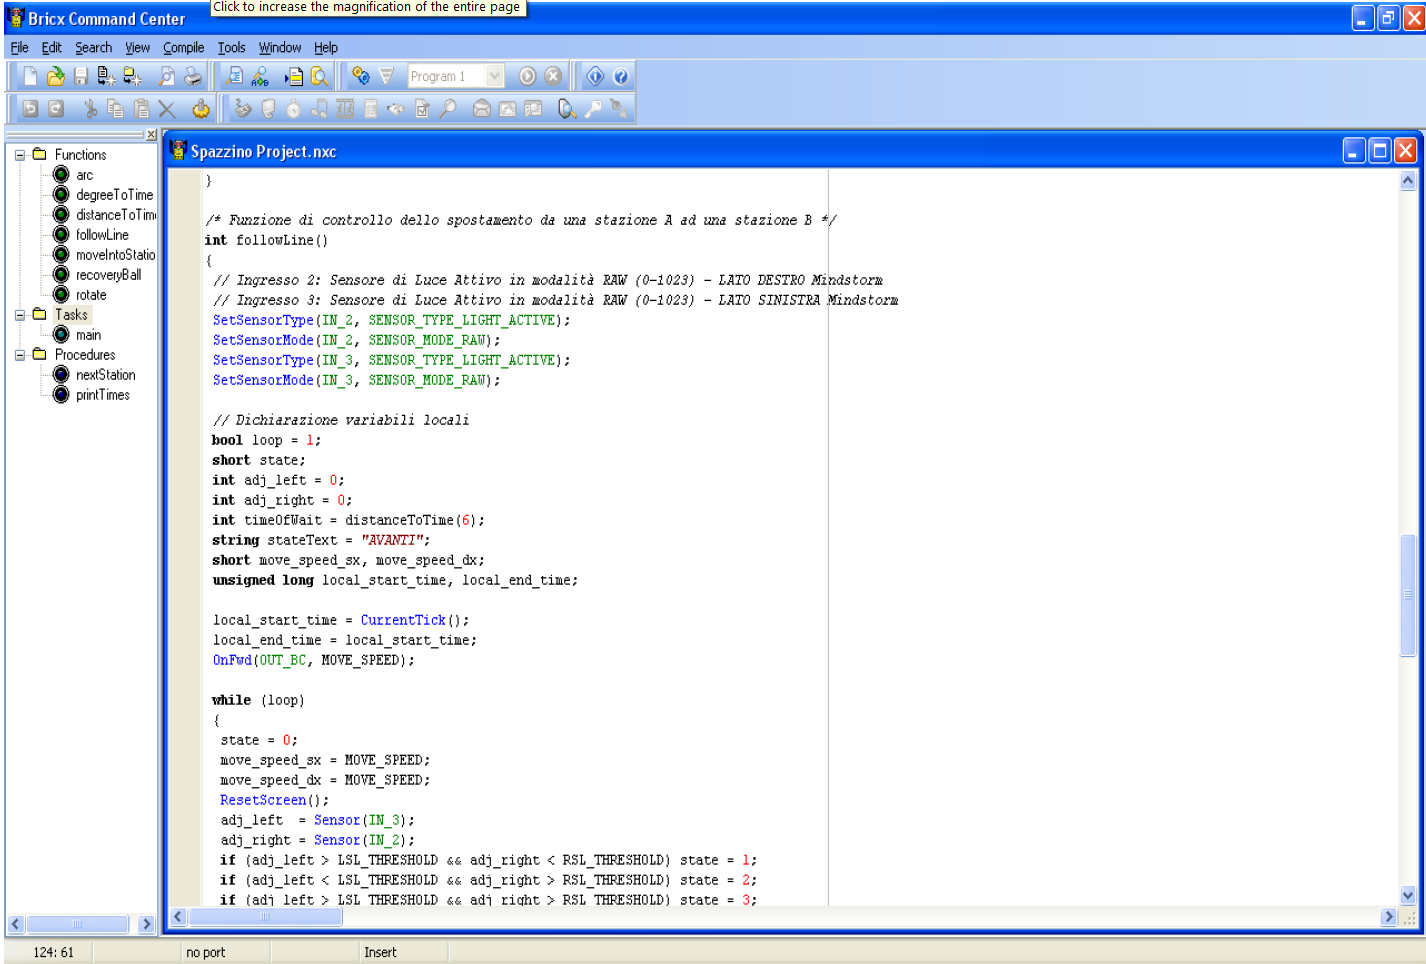The width and height of the screenshot is (1426, 964).
Task: Download the program with funnel icon
Action: click(x=387, y=76)
